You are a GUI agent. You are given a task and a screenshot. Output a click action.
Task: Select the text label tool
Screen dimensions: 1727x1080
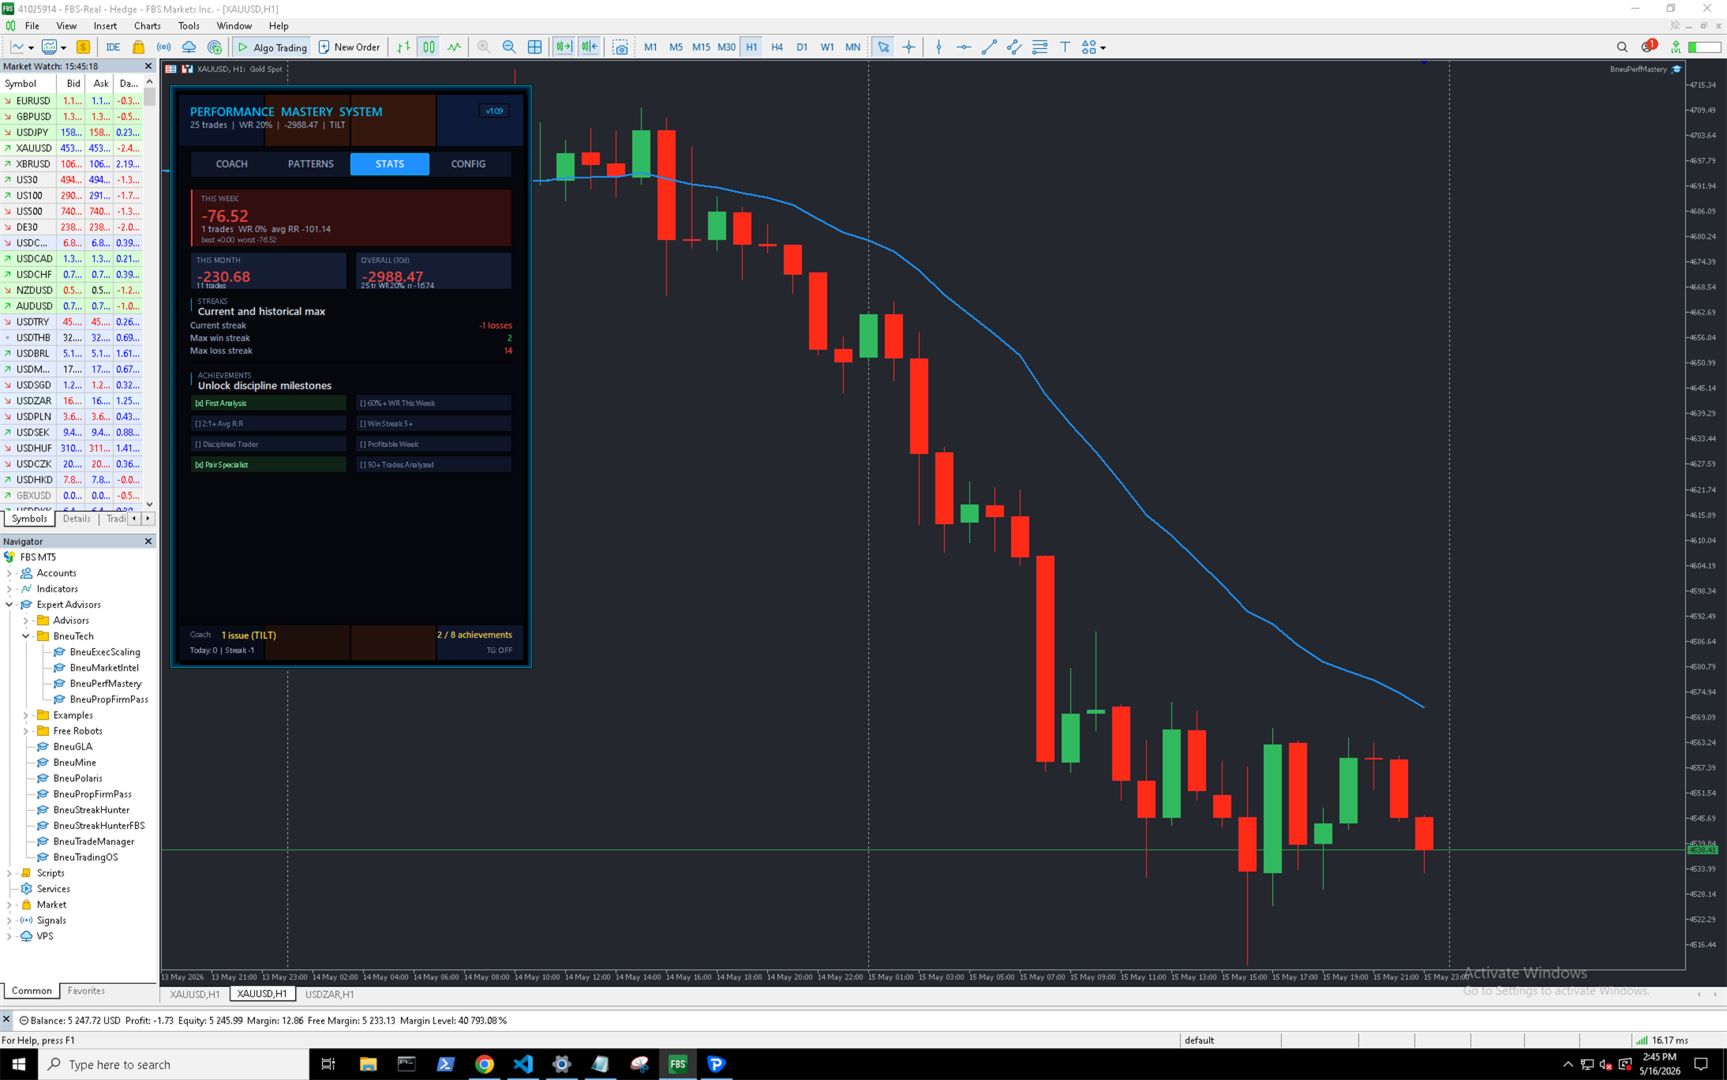(1065, 47)
